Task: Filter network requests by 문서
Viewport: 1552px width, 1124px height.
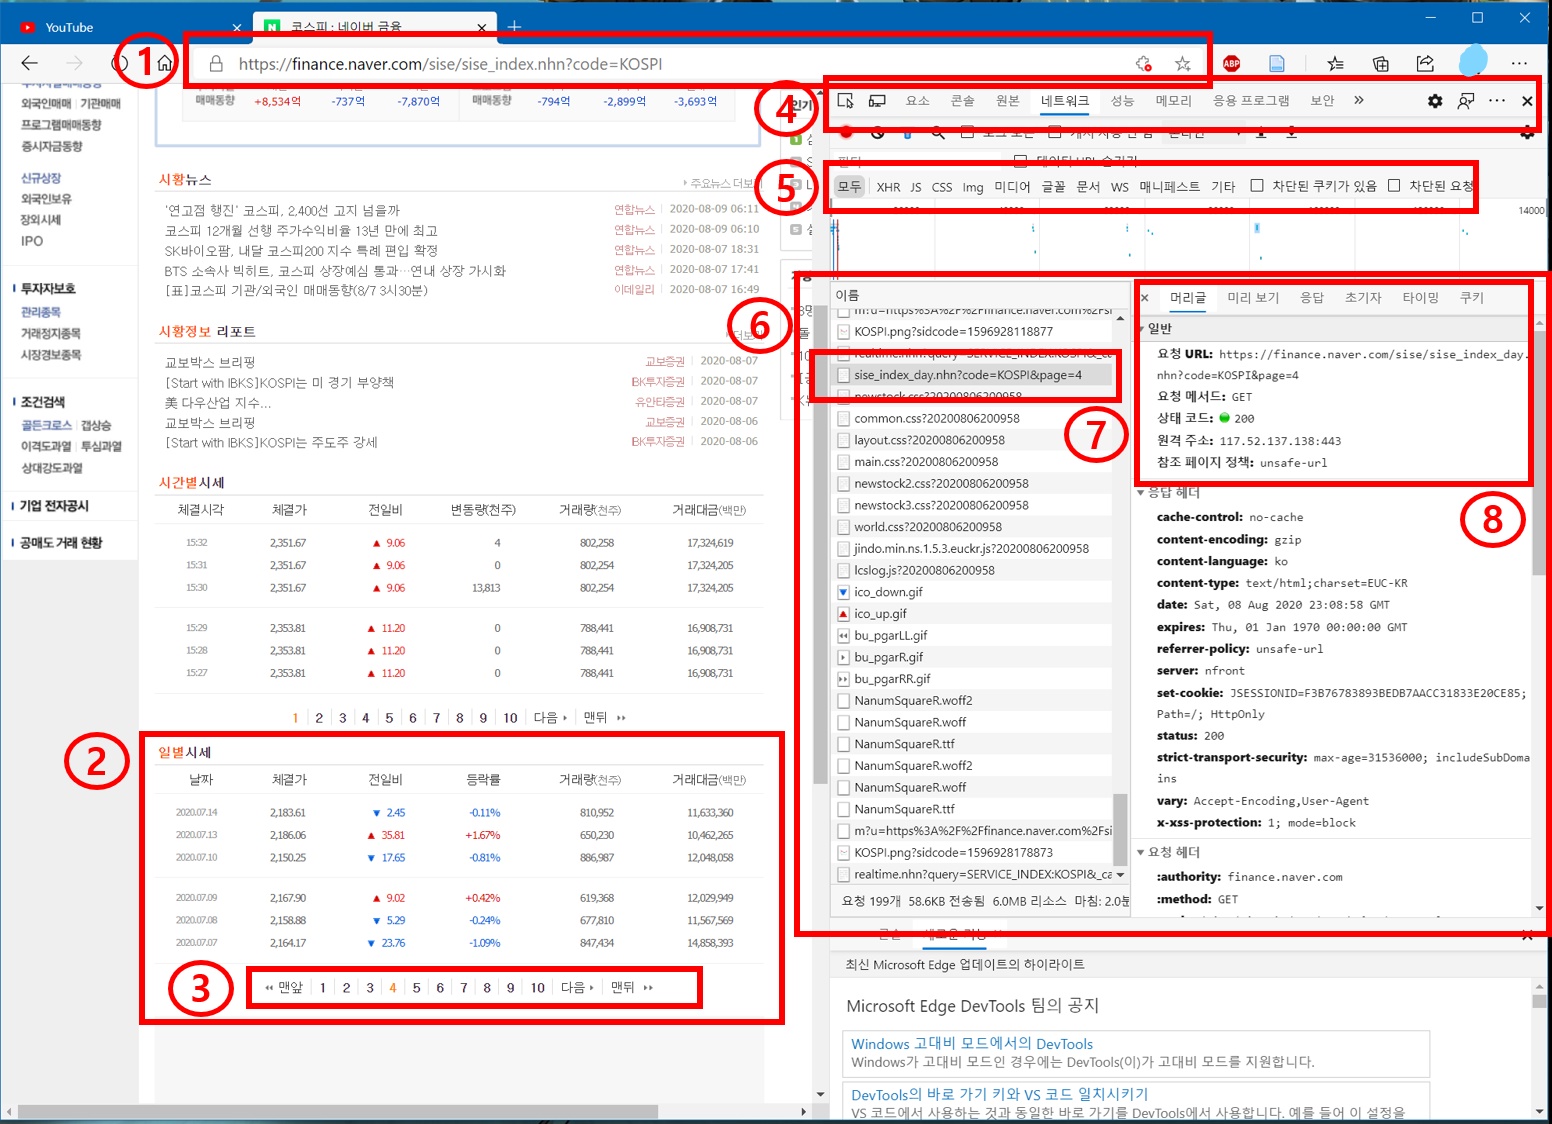Action: point(1088,187)
